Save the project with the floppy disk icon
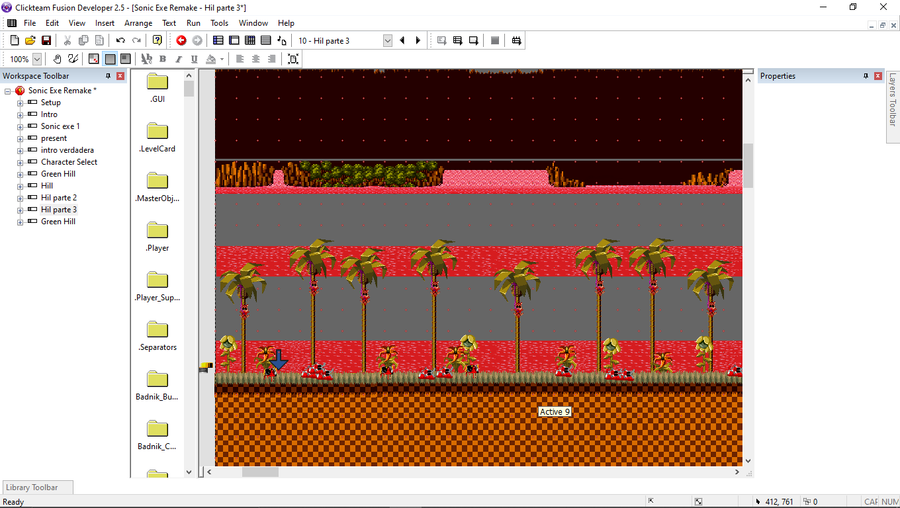900x508 pixels. [x=46, y=40]
